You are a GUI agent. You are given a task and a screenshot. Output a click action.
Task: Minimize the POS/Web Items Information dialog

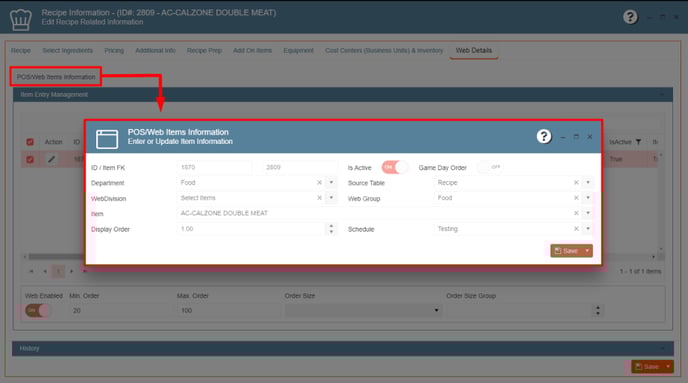[563, 137]
